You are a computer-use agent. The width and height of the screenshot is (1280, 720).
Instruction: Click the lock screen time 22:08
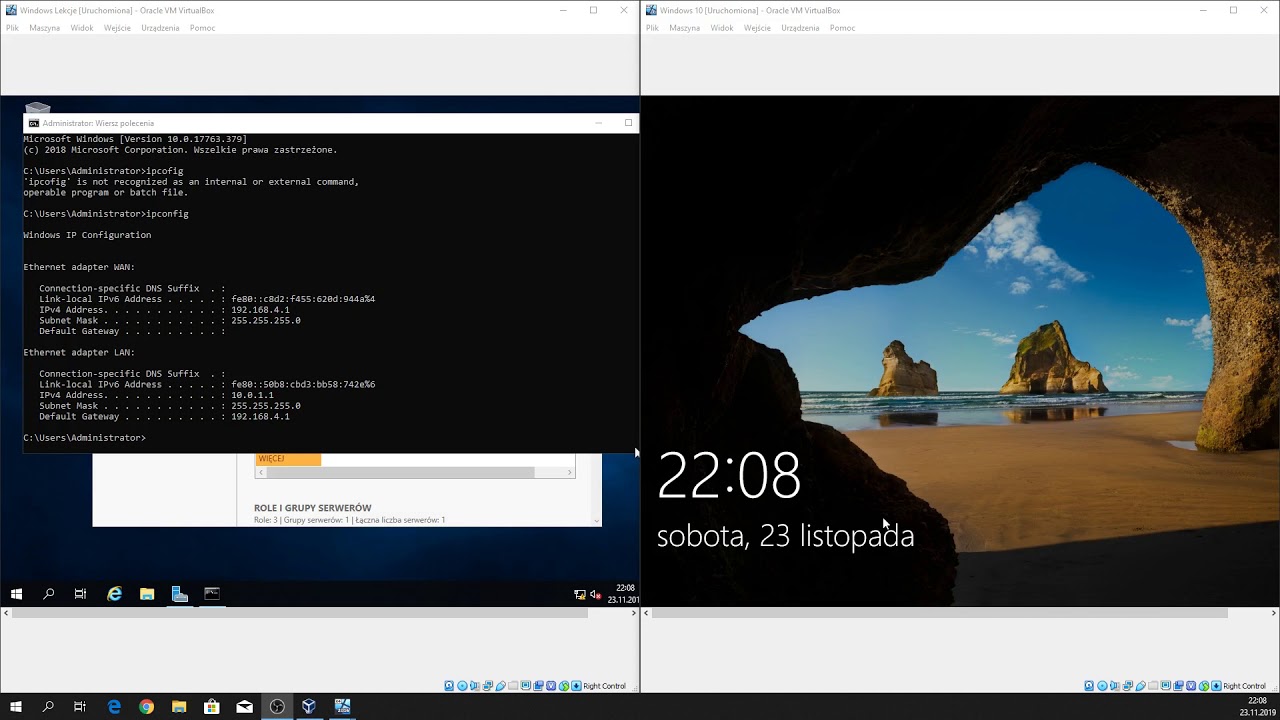pyautogui.click(x=729, y=476)
